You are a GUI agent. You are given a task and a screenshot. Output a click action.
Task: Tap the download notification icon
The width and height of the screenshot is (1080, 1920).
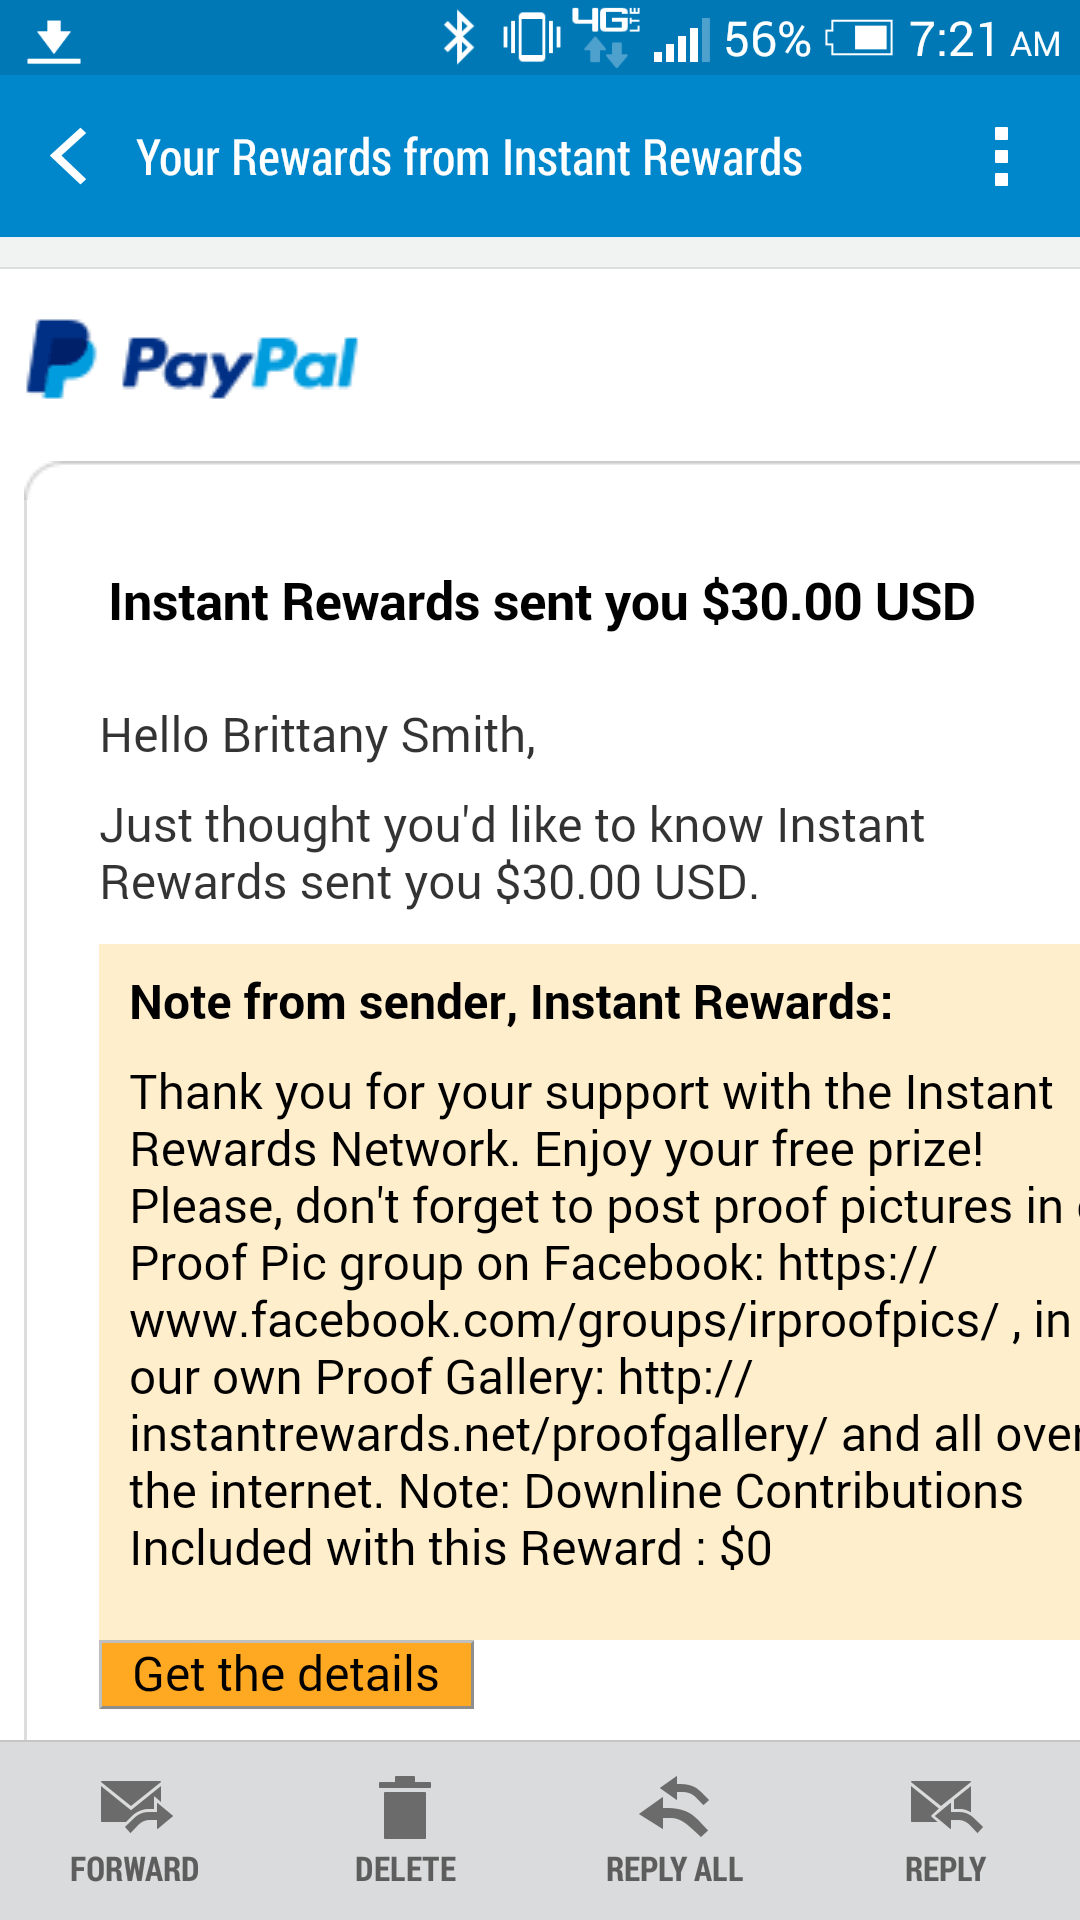(53, 42)
